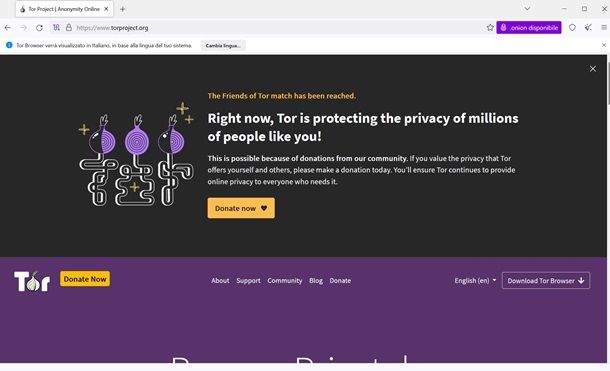Bookmark this page with the star
This screenshot has height=371, width=610.
490,28
